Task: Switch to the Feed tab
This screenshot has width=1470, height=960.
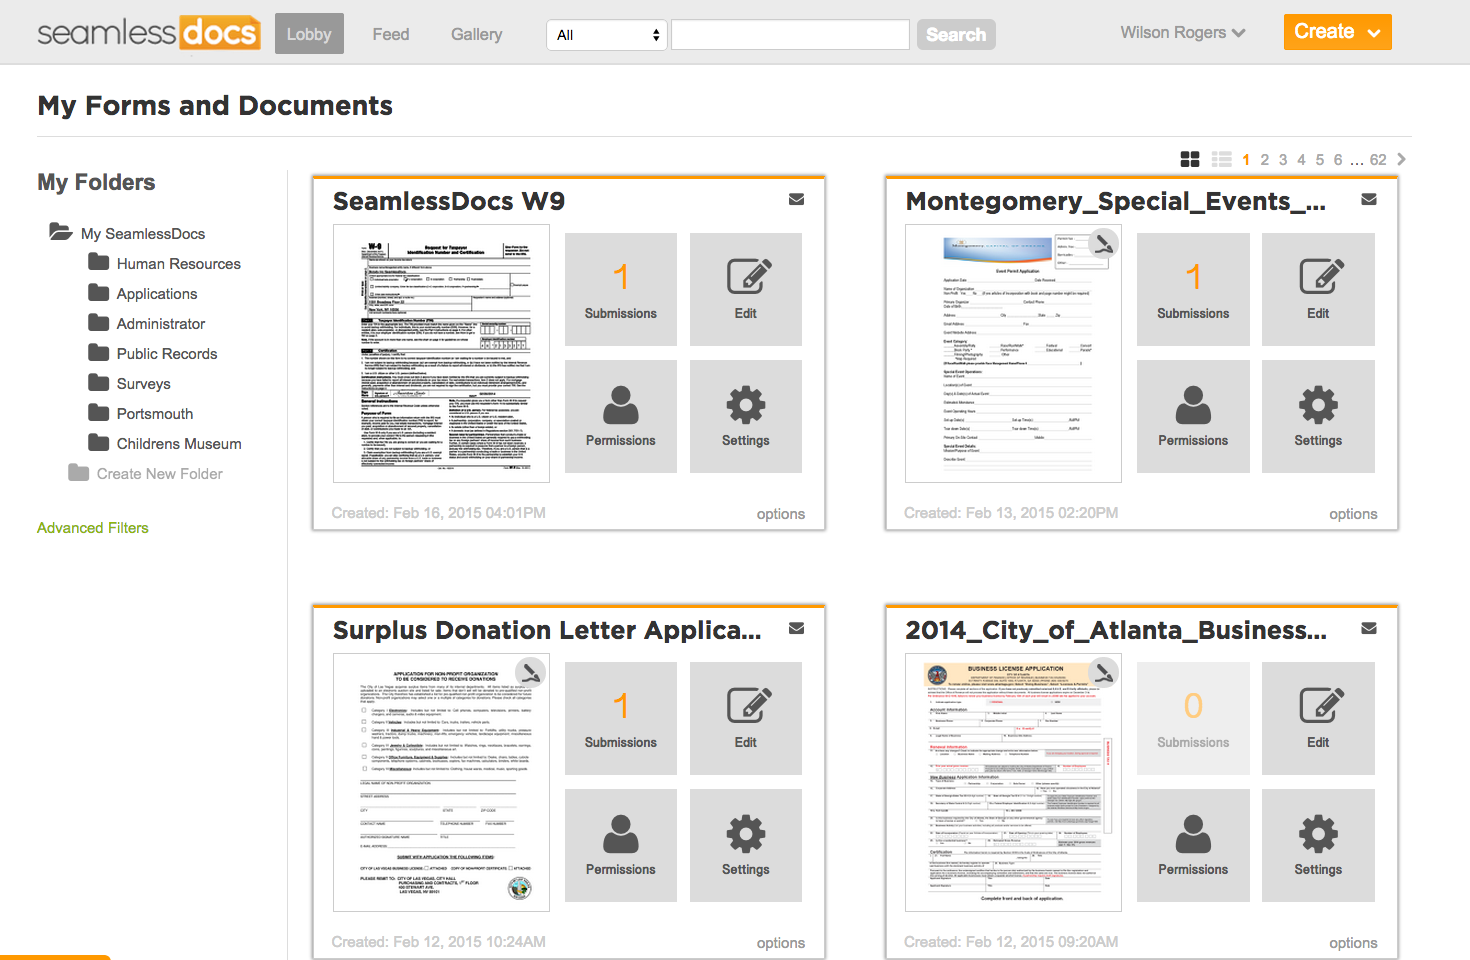Action: [390, 33]
